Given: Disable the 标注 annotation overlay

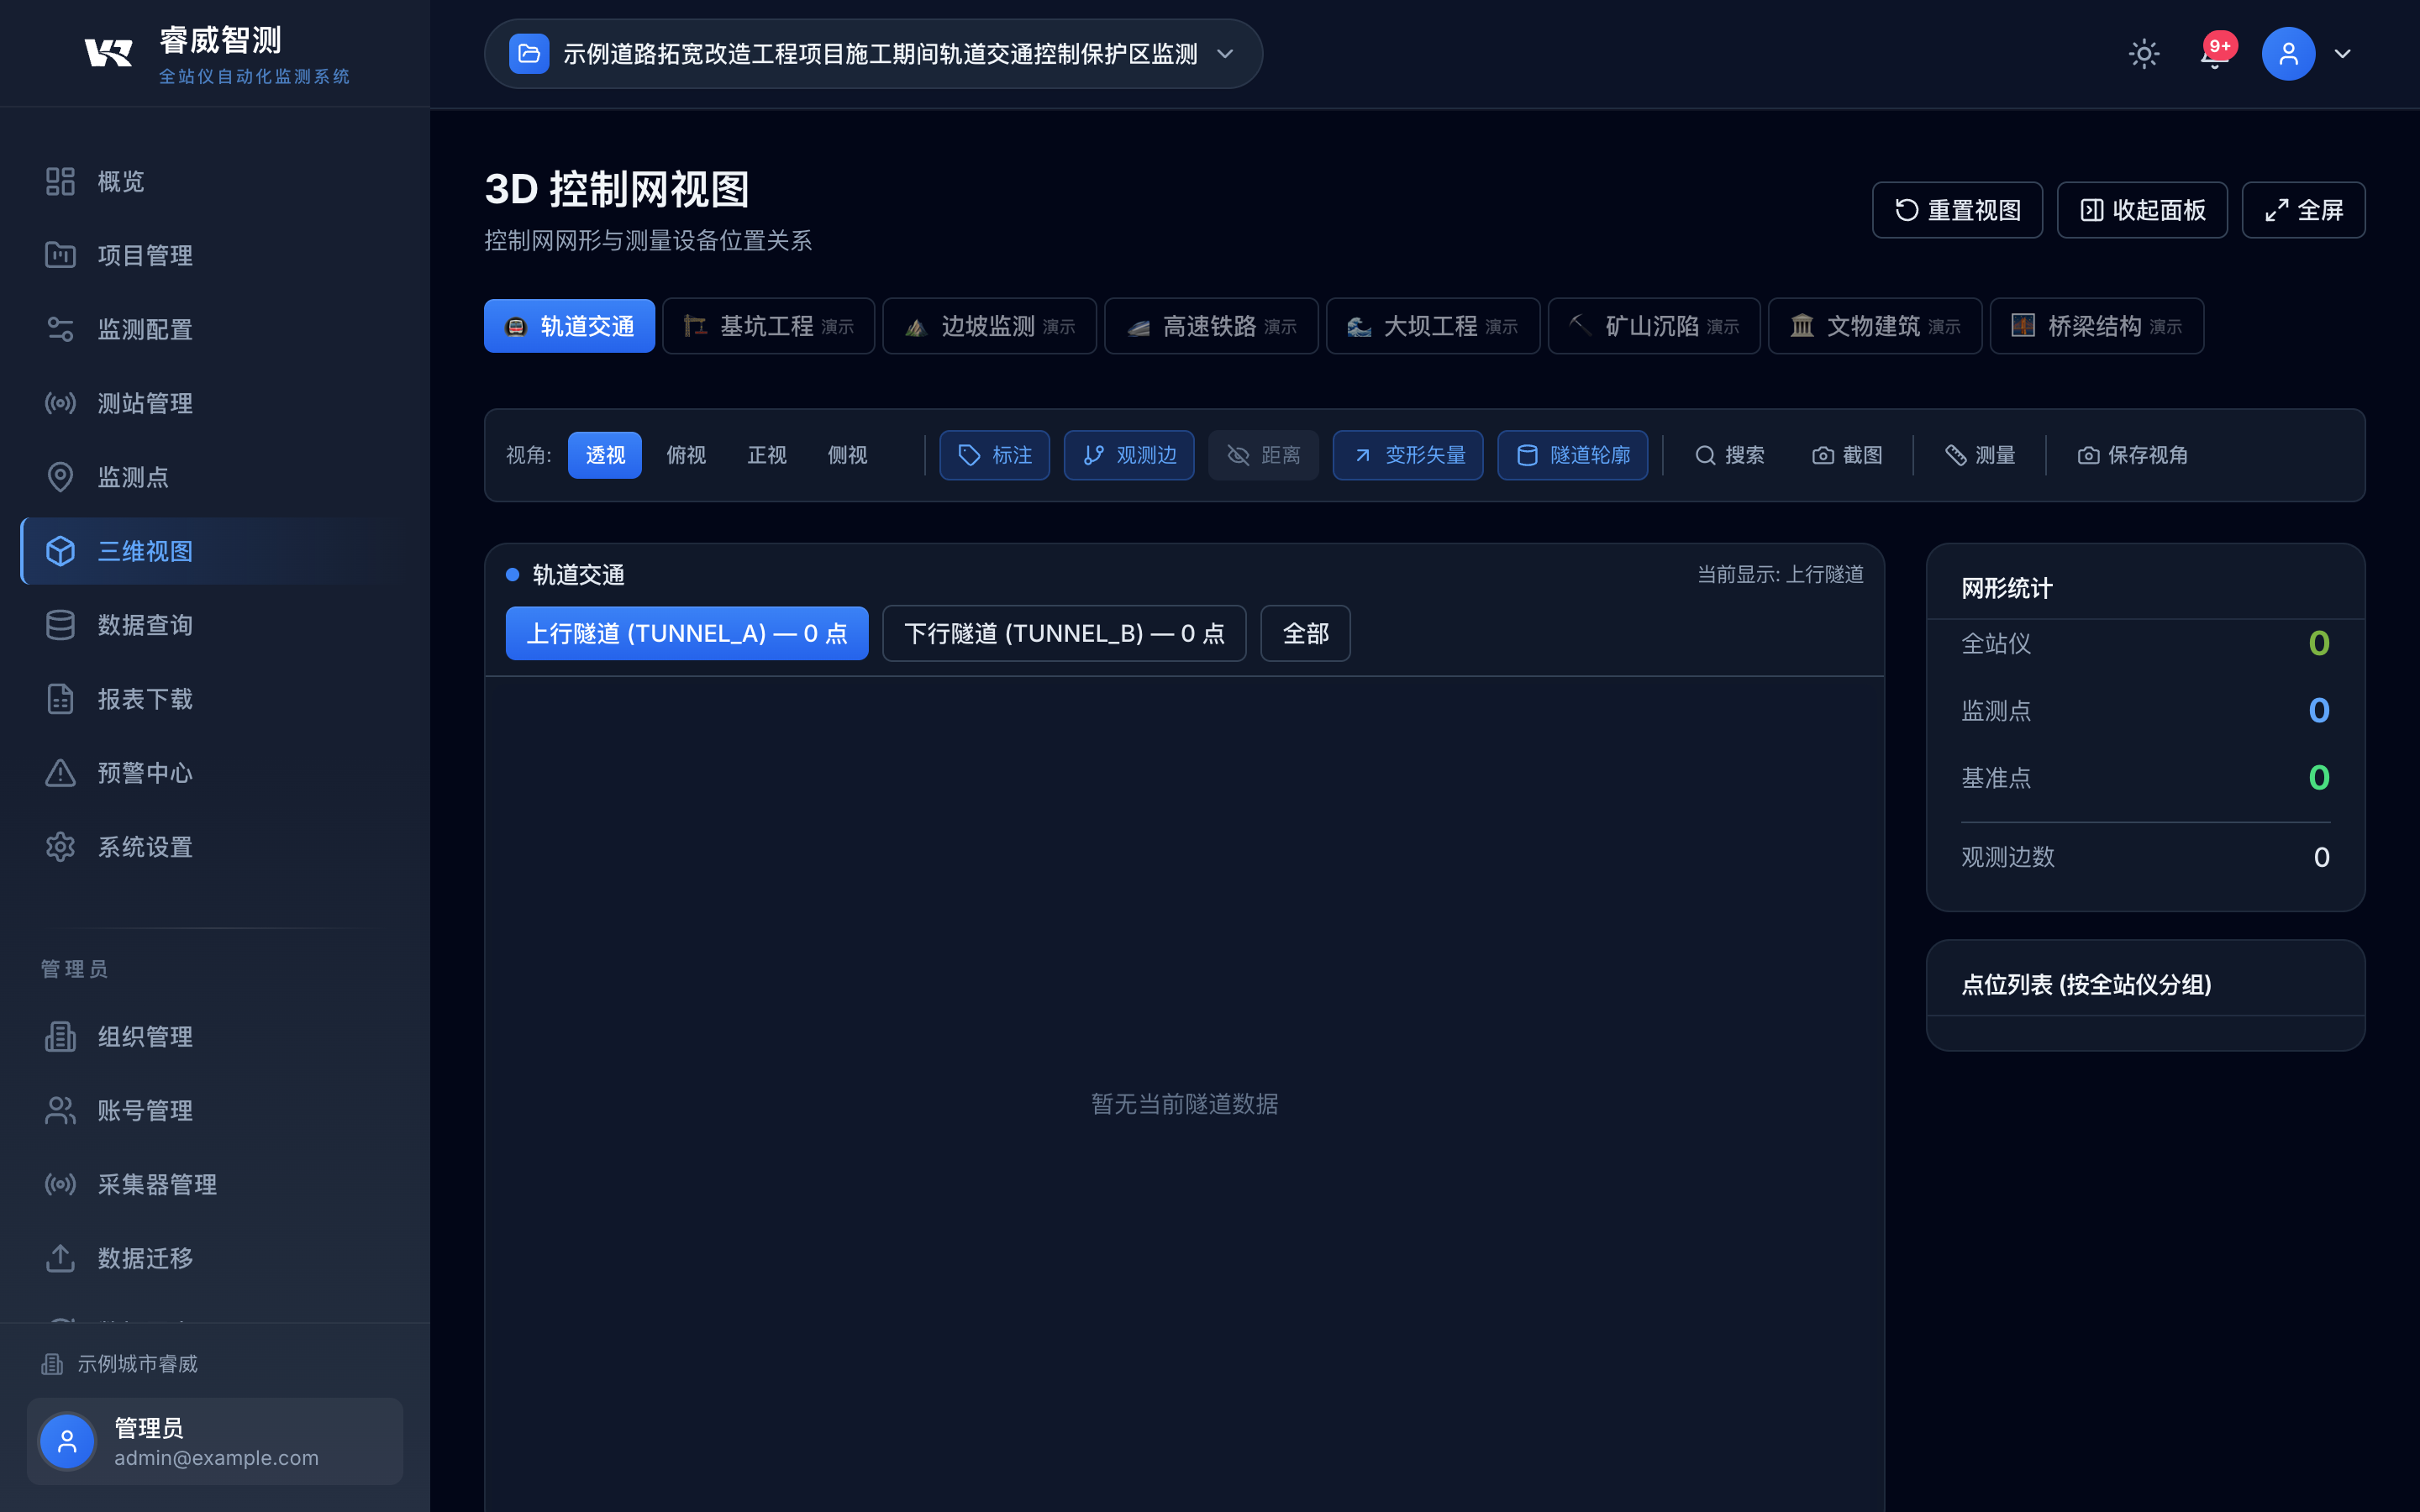Looking at the screenshot, I should point(994,455).
